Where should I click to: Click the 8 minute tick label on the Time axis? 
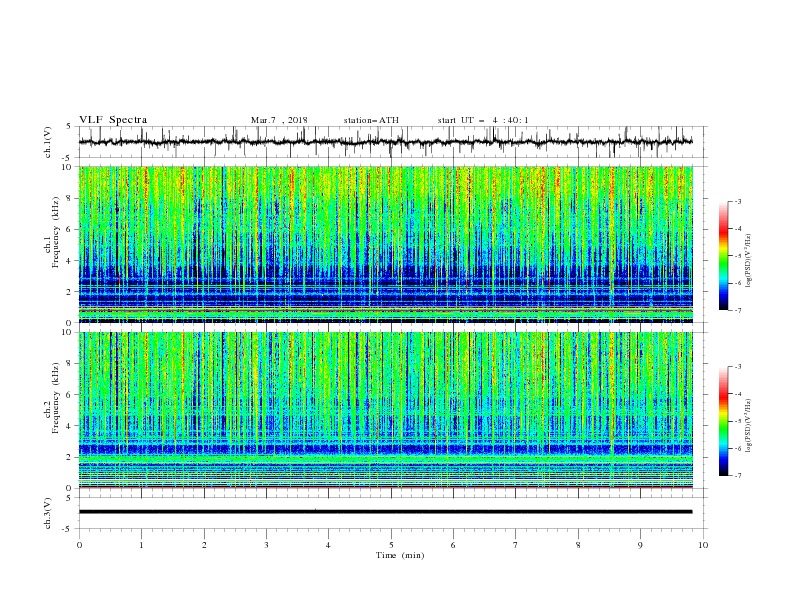pyautogui.click(x=578, y=545)
